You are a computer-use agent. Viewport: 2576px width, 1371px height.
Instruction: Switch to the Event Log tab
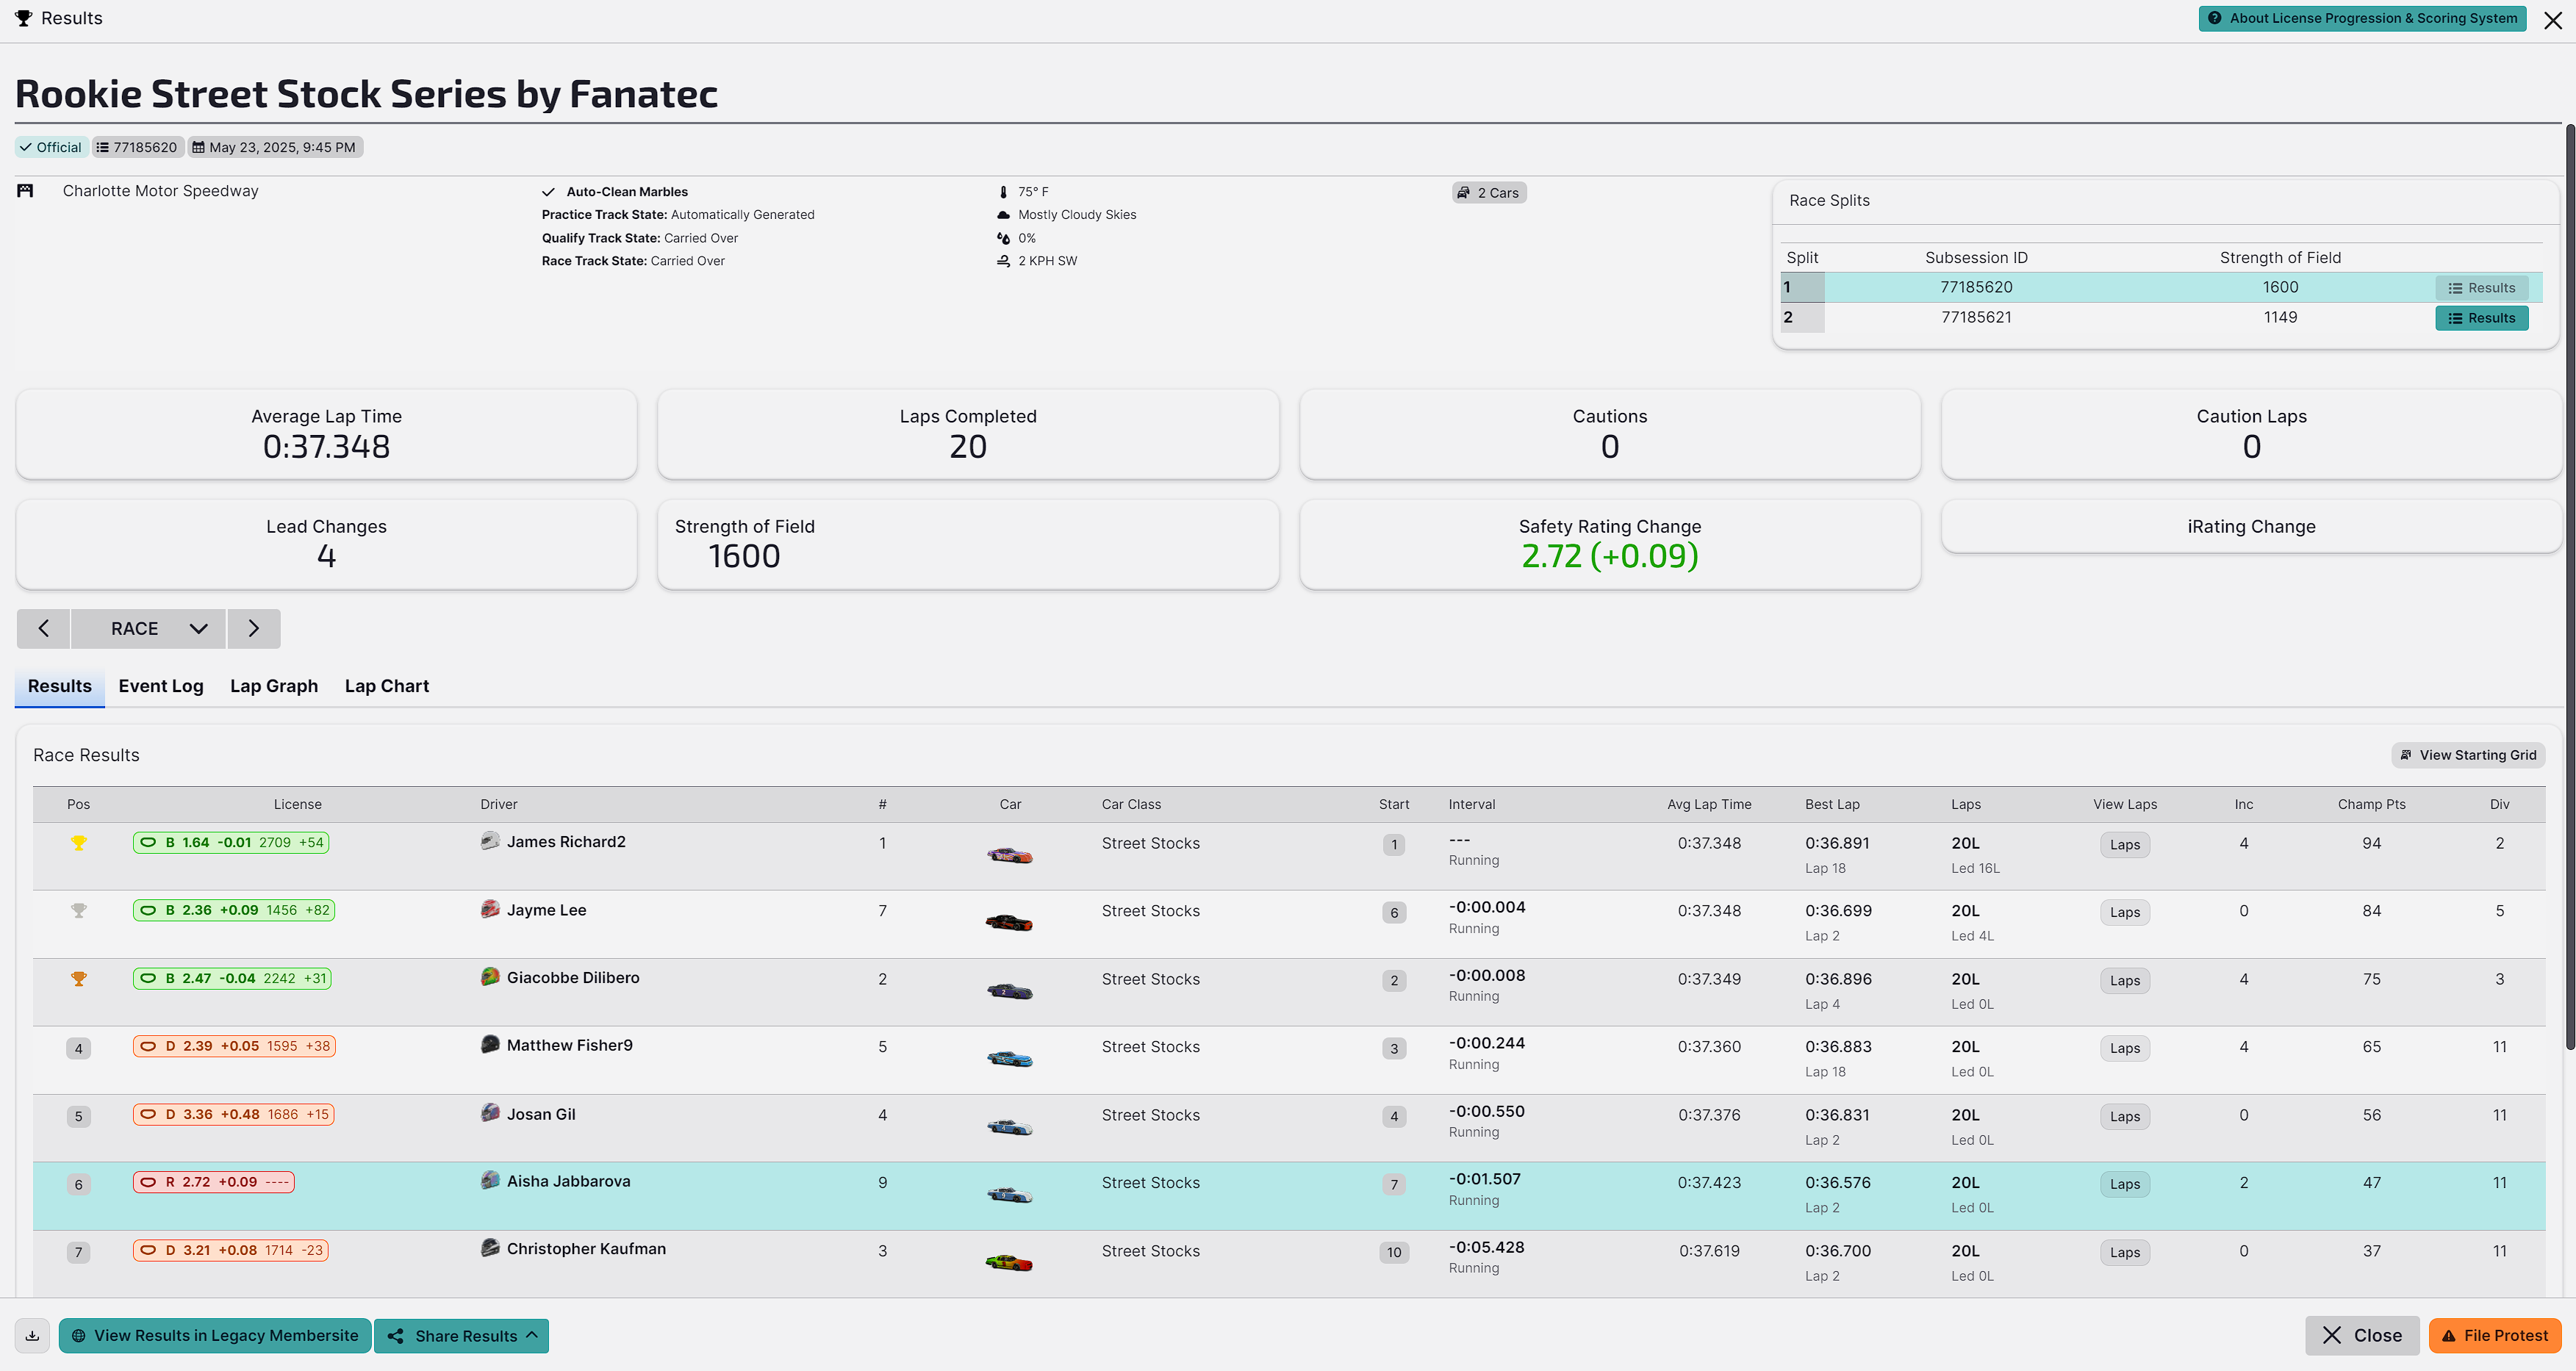point(160,686)
